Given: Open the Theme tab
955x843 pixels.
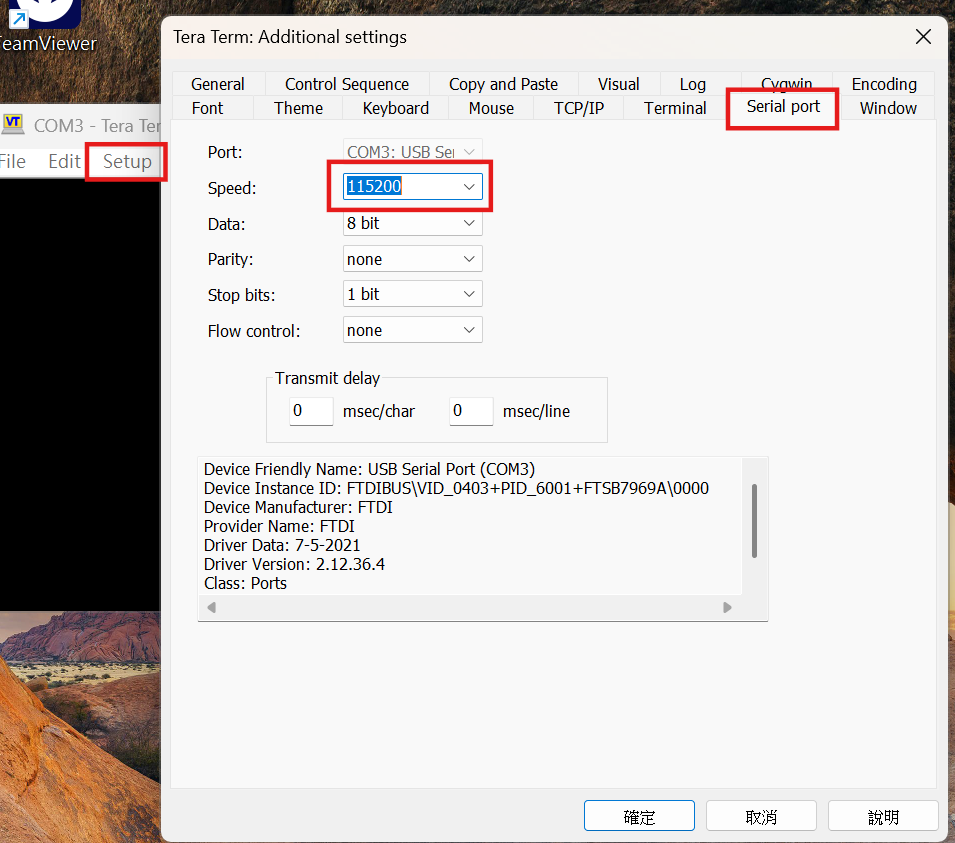Looking at the screenshot, I should tap(298, 108).
